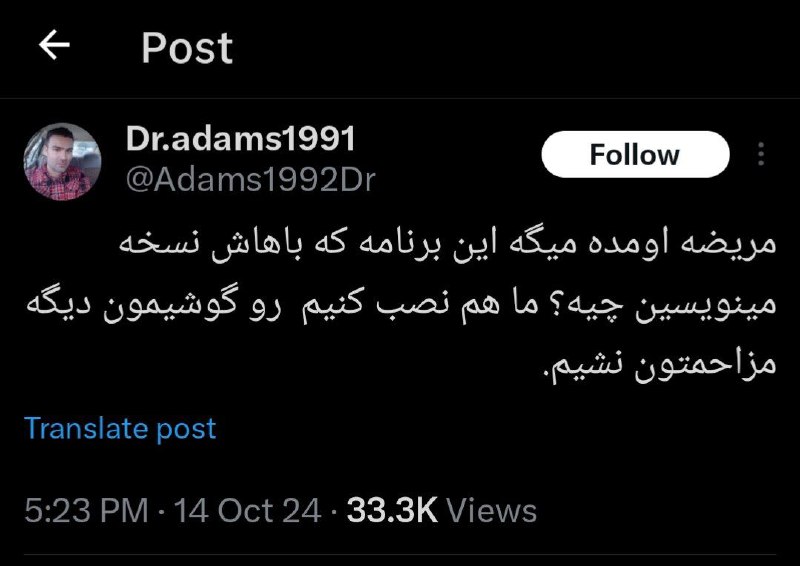Follow the Dr.adams1991 account
The image size is (800, 566).
pyautogui.click(x=635, y=154)
